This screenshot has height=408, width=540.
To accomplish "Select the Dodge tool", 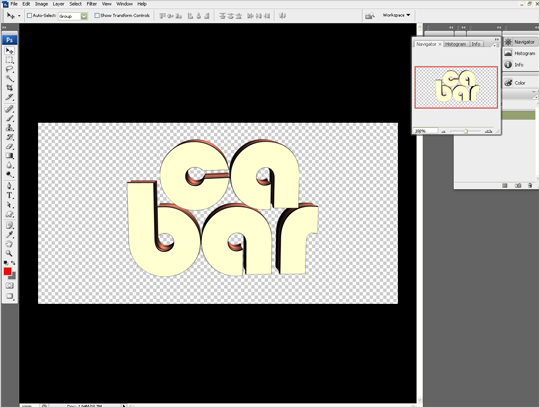I will click(10, 175).
